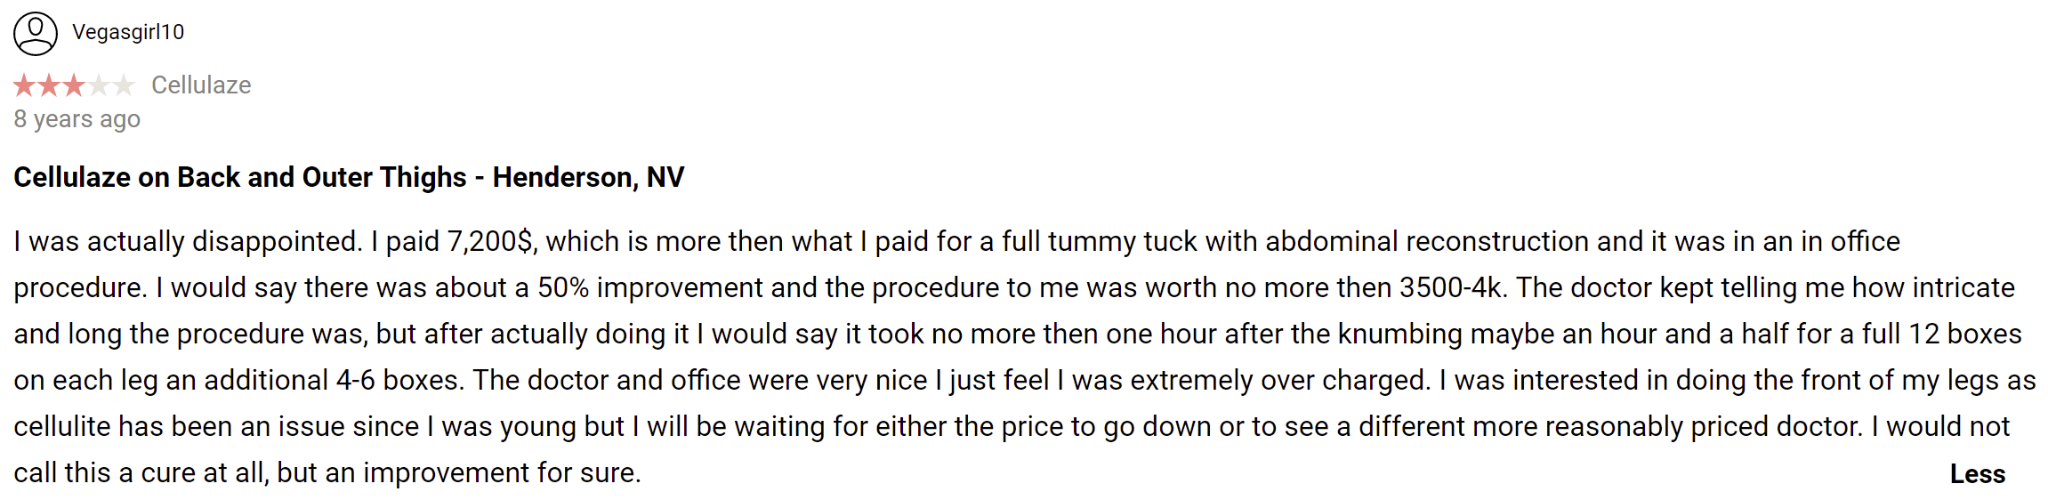This screenshot has width=2048, height=501.
Task: Open the Vegasgirl10 profile avatar icon
Action: click(35, 33)
